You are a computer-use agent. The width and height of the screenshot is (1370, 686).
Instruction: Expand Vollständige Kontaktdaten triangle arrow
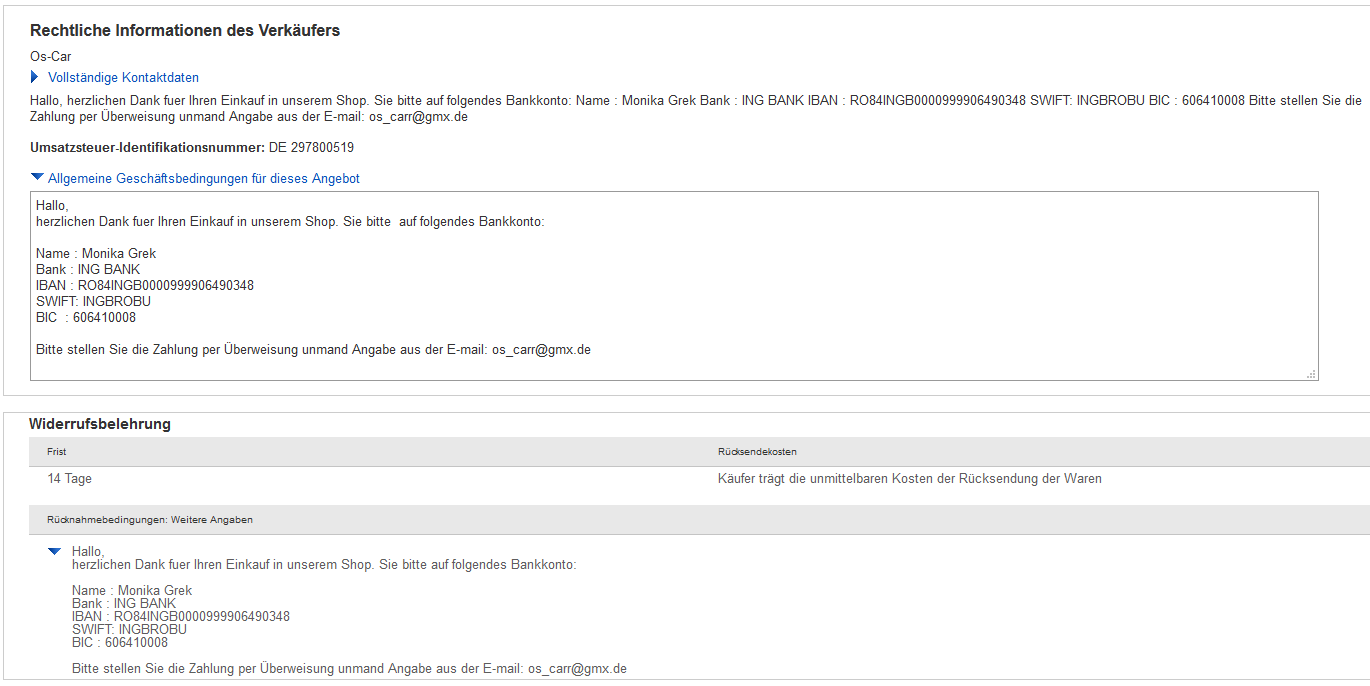tap(35, 77)
